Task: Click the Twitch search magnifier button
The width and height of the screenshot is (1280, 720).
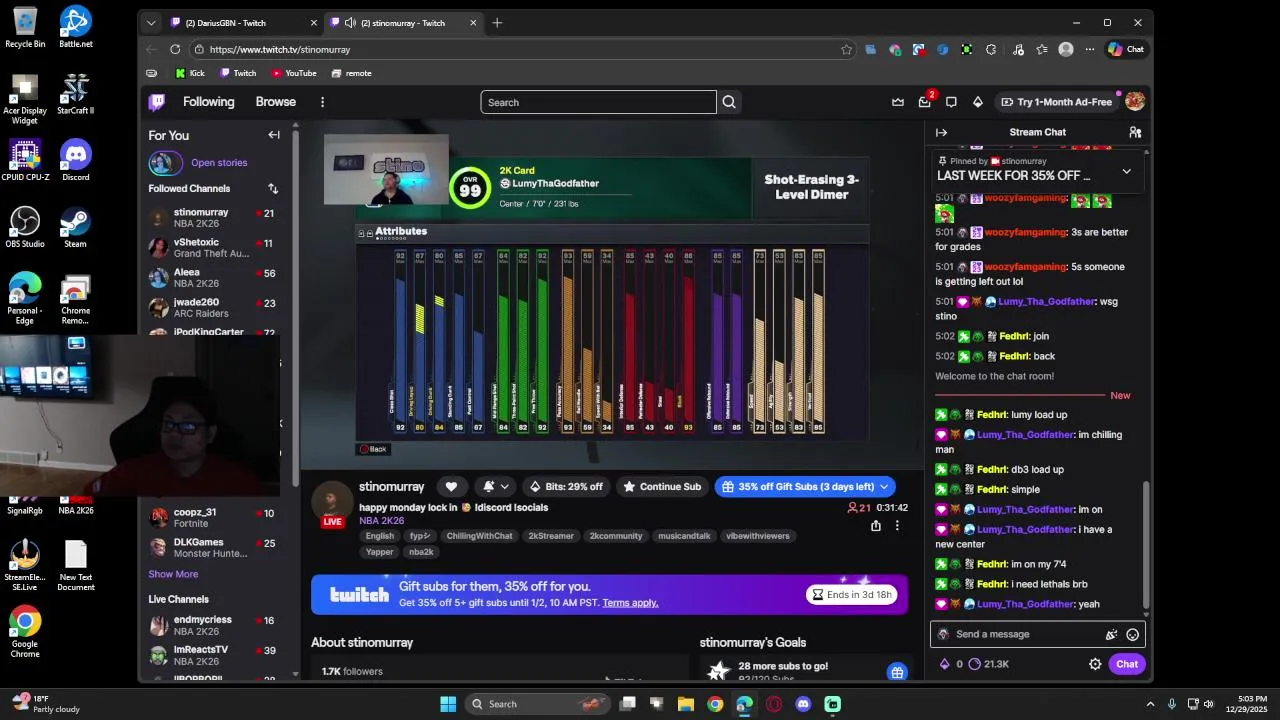Action: [729, 102]
